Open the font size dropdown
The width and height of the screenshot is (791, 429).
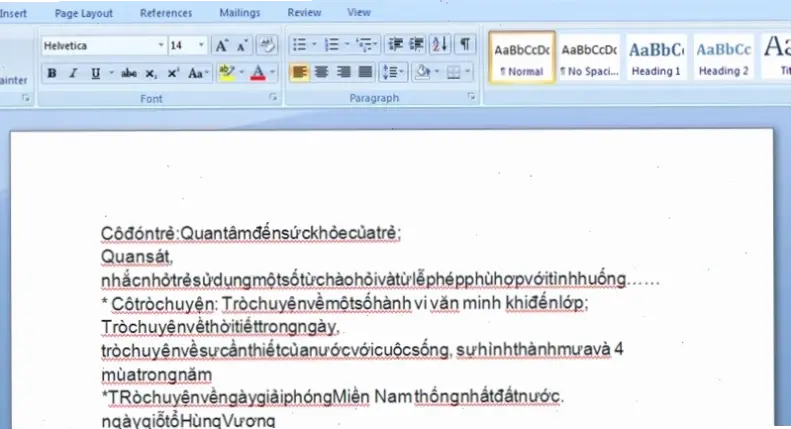tap(203, 46)
